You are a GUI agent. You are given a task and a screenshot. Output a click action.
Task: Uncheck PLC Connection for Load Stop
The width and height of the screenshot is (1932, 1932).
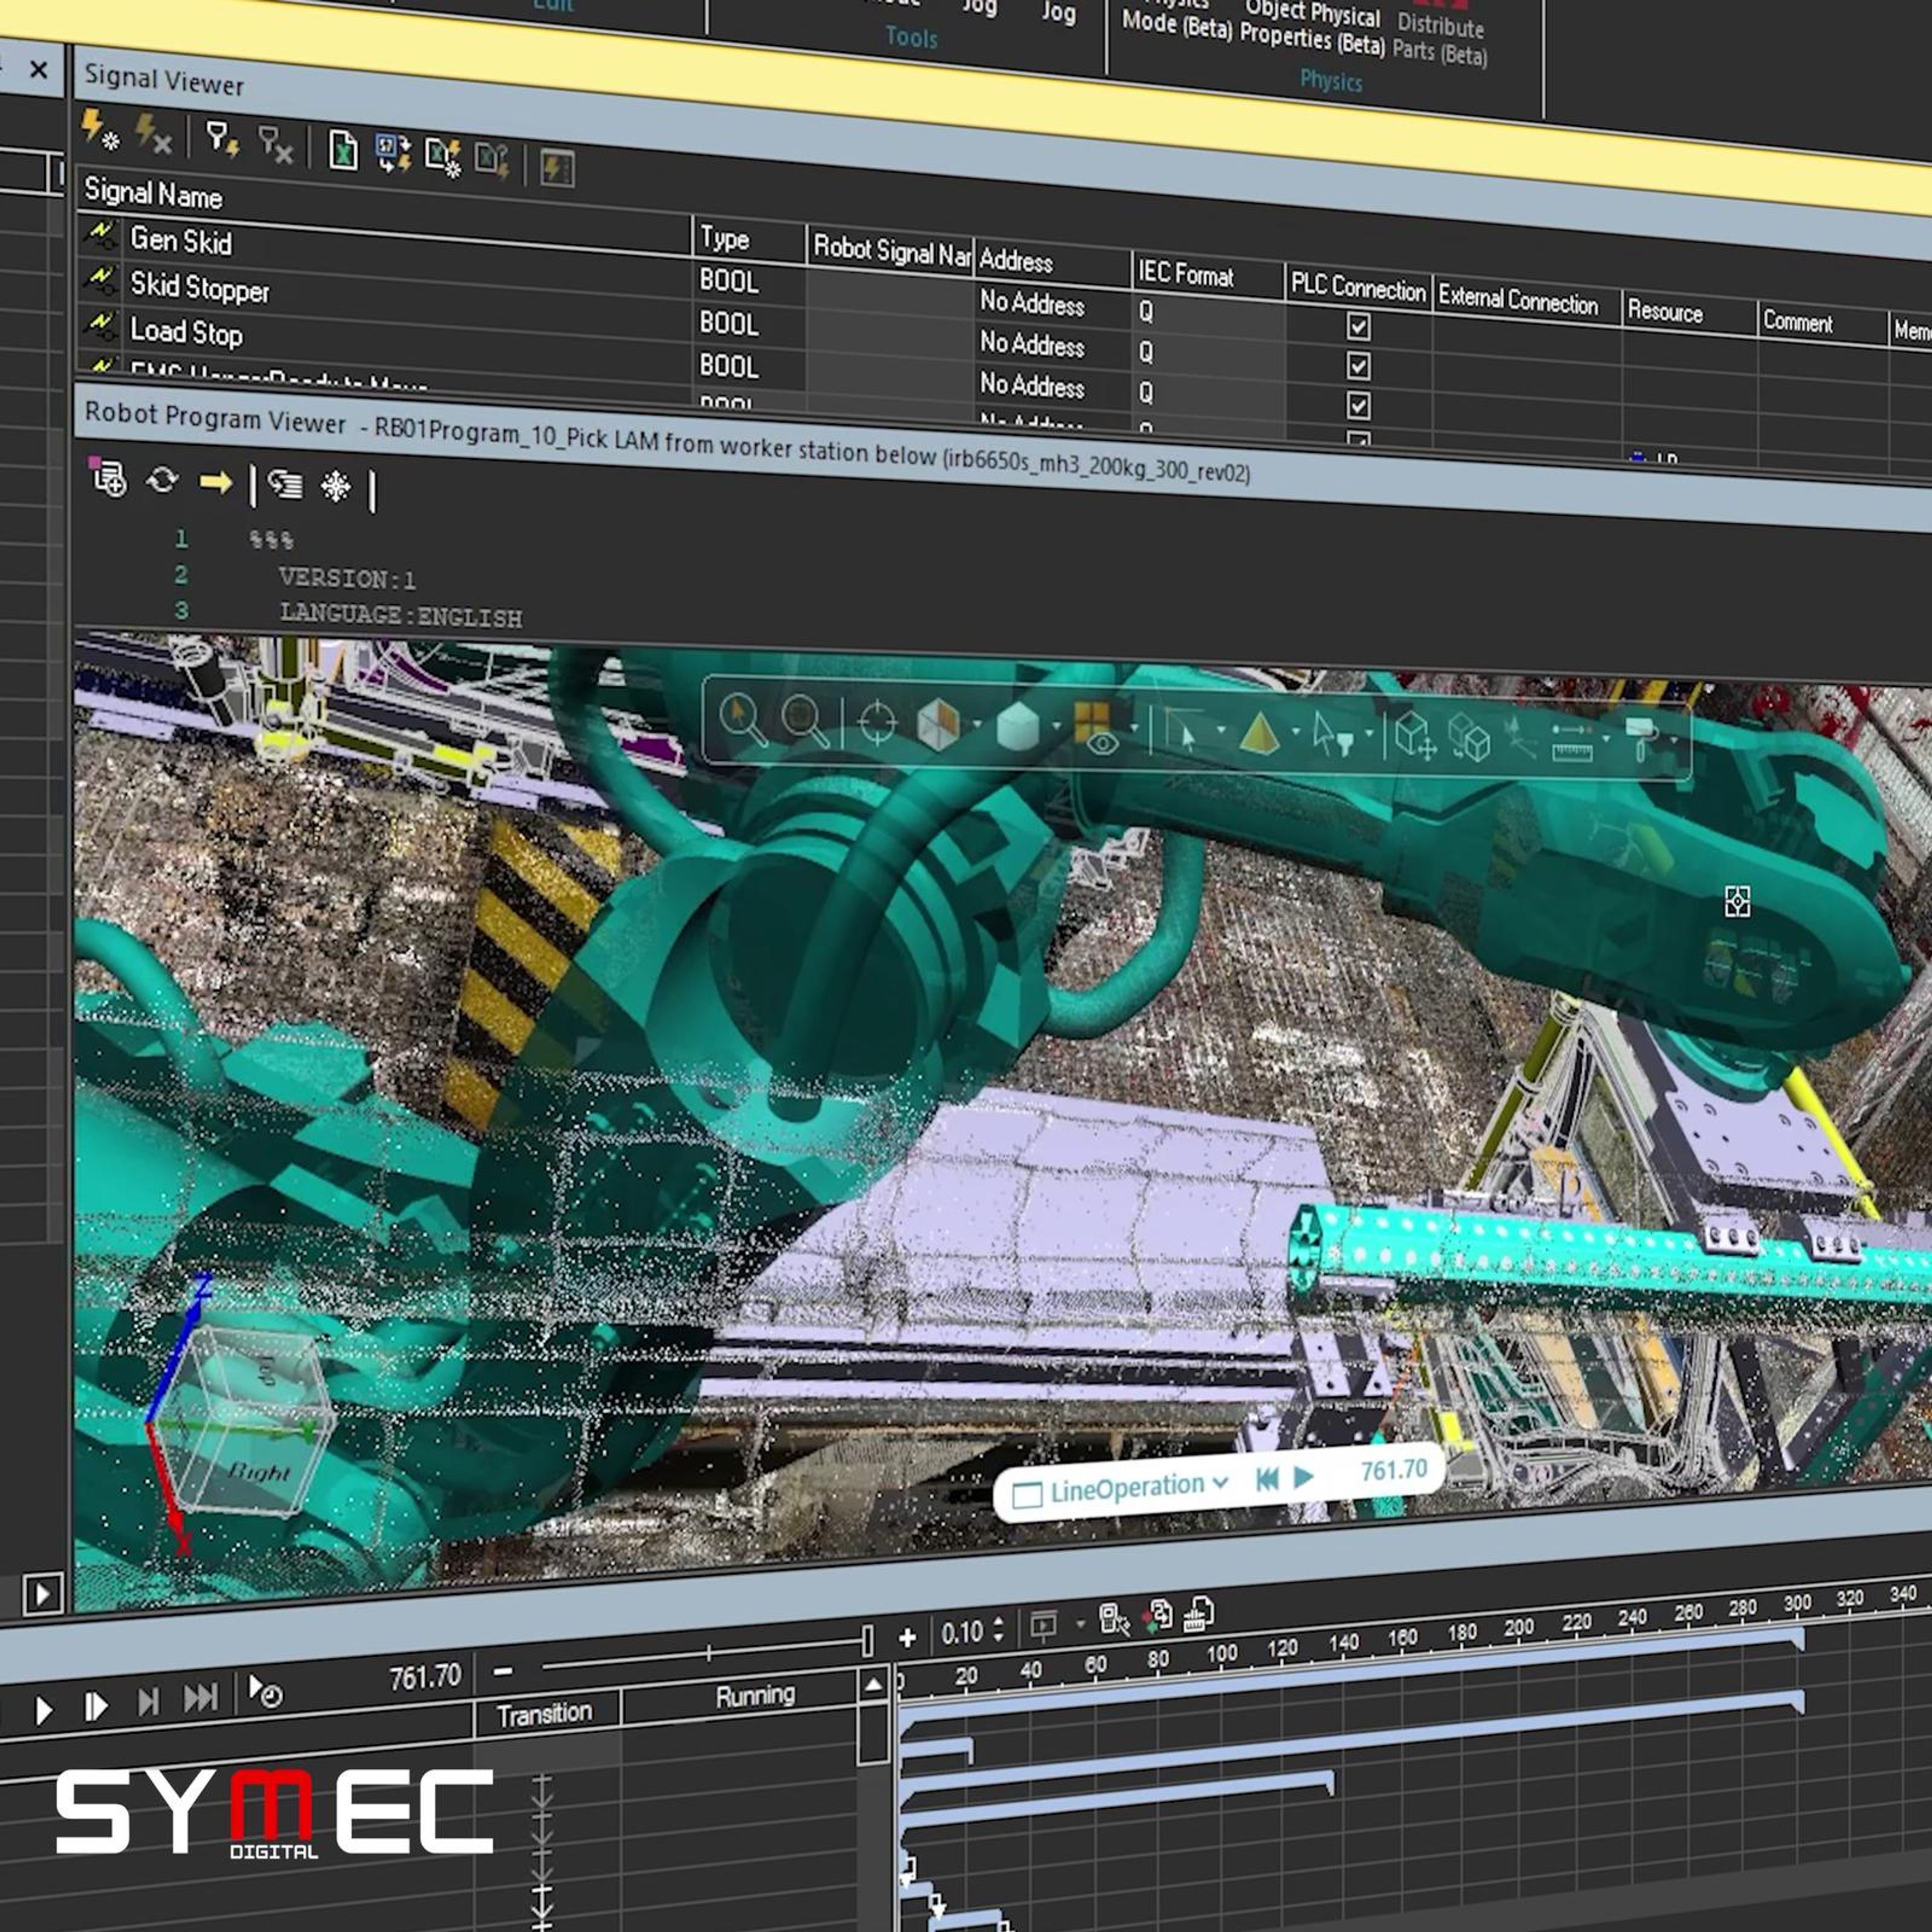[1358, 406]
